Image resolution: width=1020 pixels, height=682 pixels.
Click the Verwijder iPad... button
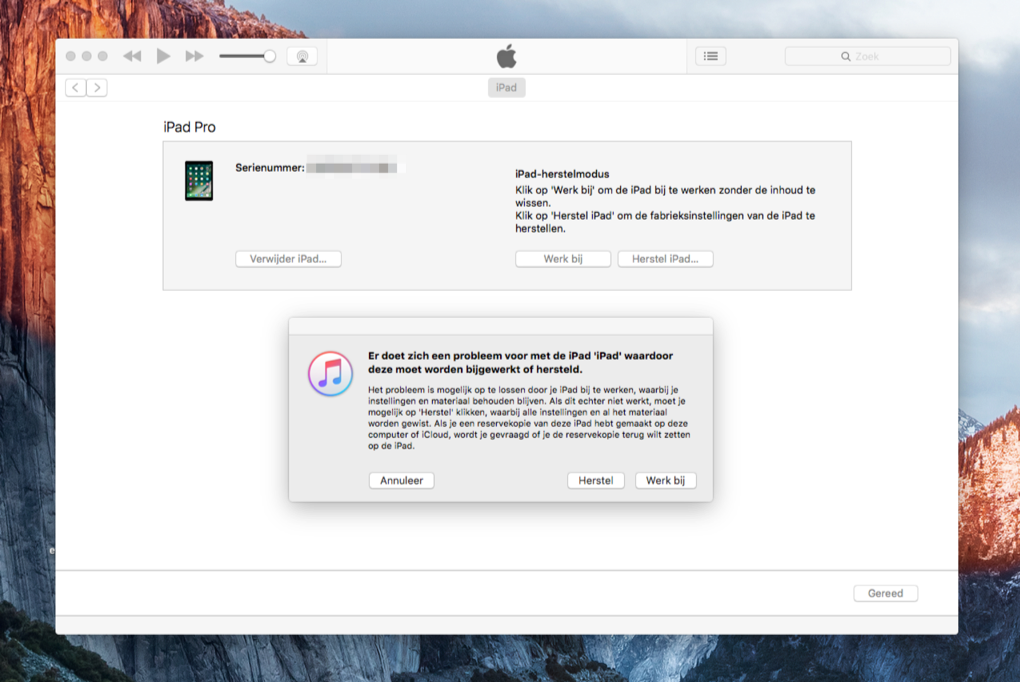click(288, 259)
